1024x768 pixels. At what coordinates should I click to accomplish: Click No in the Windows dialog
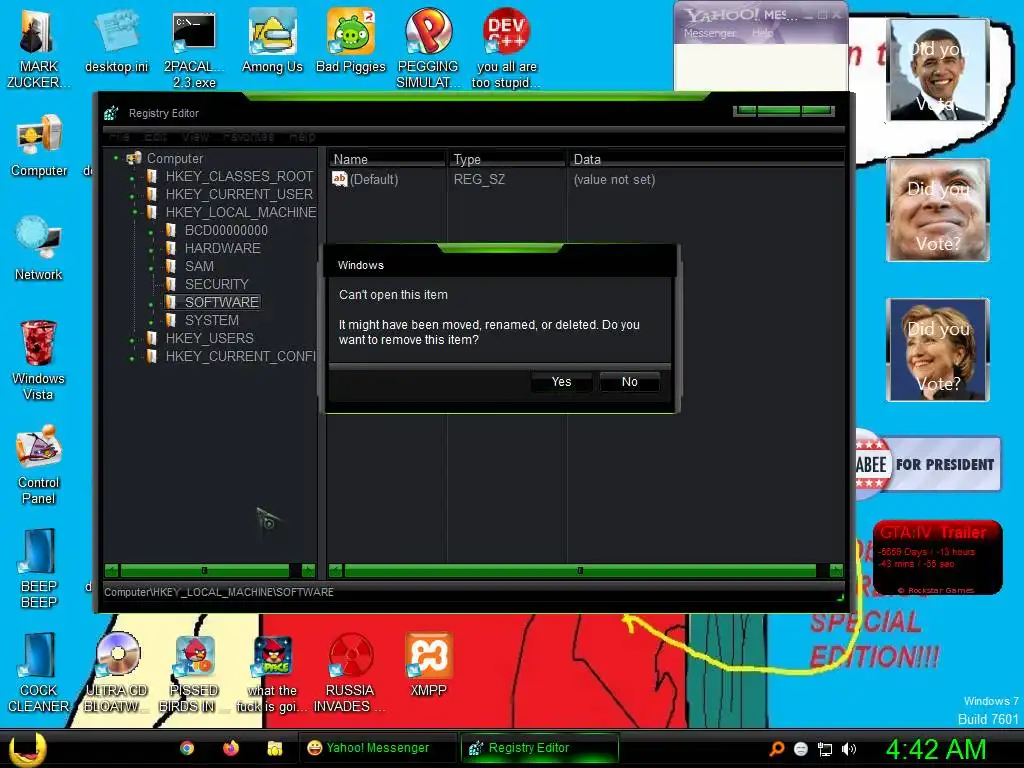(x=630, y=381)
